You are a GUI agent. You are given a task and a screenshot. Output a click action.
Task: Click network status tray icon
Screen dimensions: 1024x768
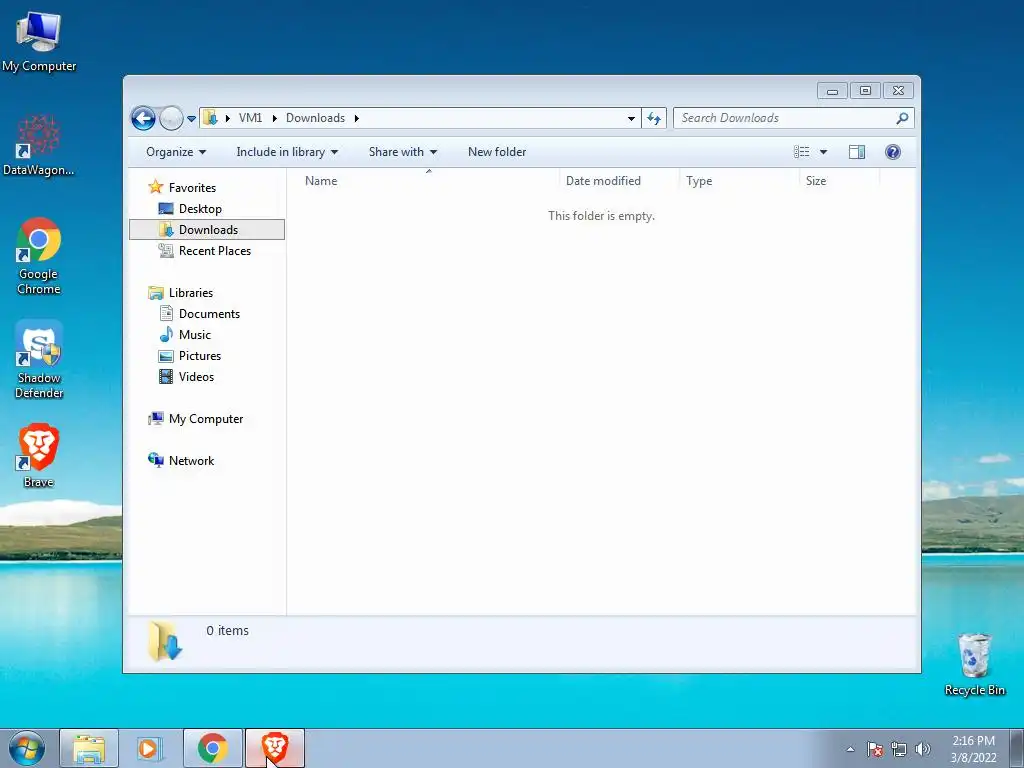point(899,750)
